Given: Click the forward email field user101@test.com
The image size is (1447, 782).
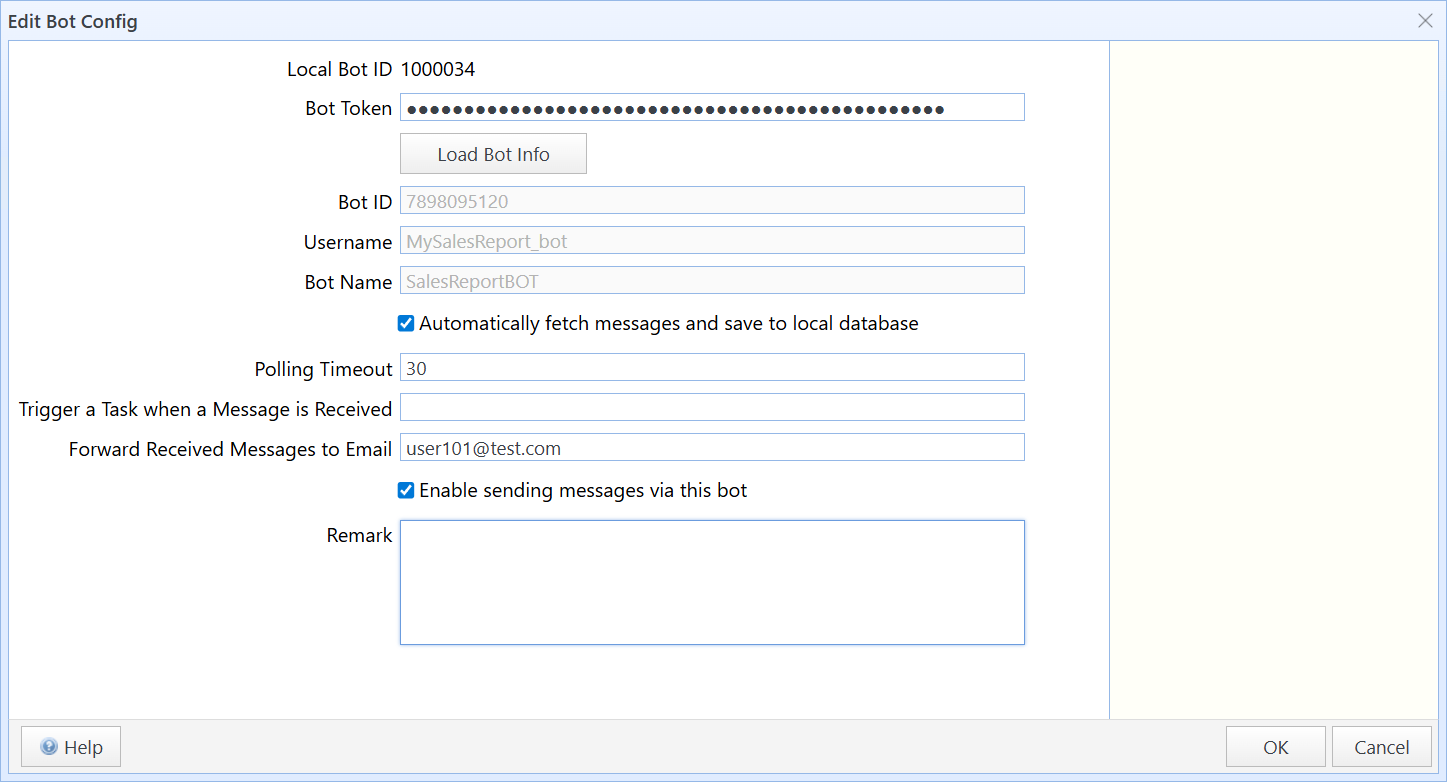Looking at the screenshot, I should tap(712, 448).
